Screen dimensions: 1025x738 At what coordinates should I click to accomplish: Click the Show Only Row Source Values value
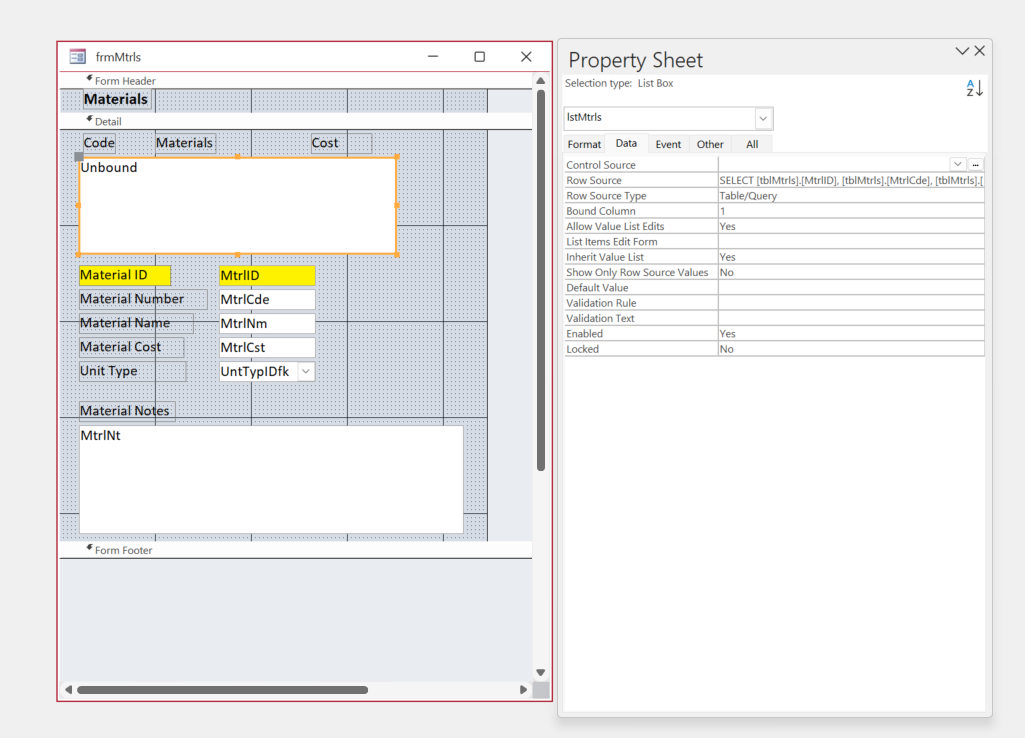coord(850,273)
